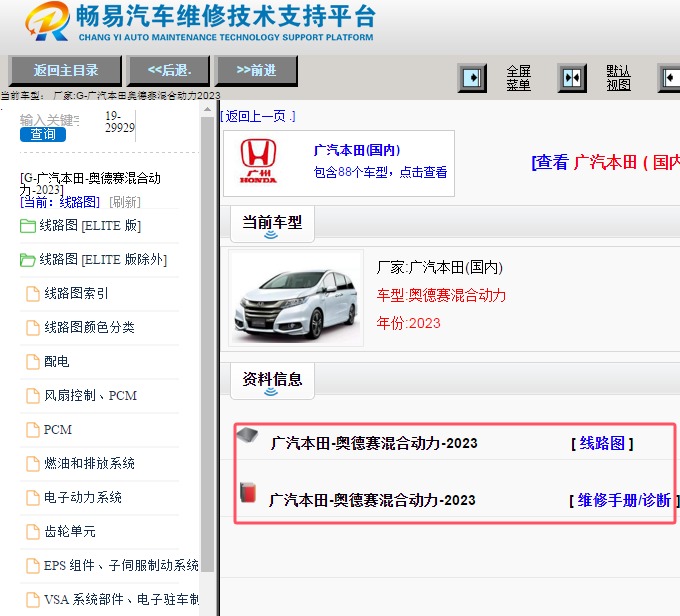Select the 资料信息 tab
Screen dimensions: 680x616
(272, 381)
